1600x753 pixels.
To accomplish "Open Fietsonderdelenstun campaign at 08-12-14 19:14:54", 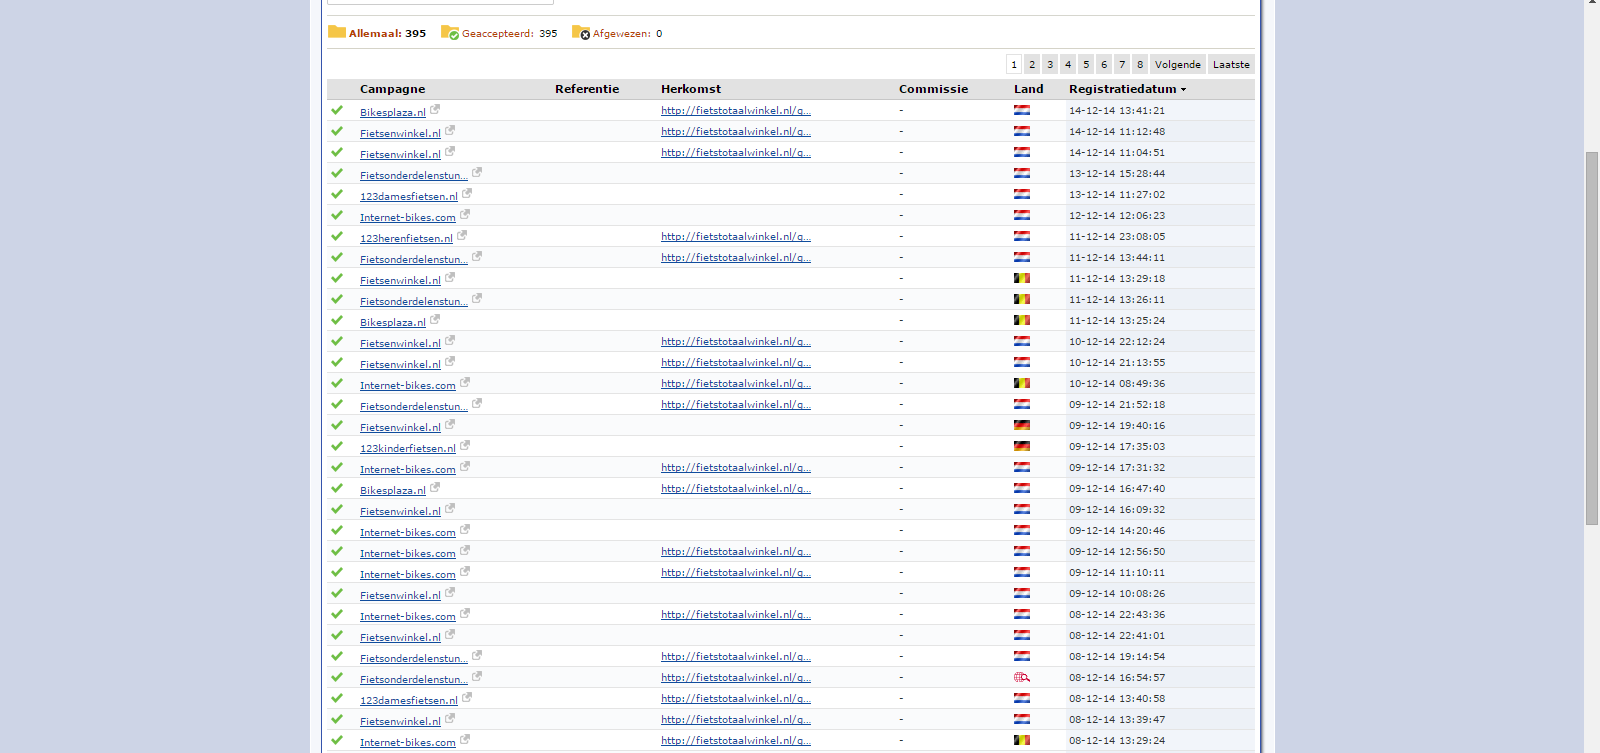I will [414, 658].
